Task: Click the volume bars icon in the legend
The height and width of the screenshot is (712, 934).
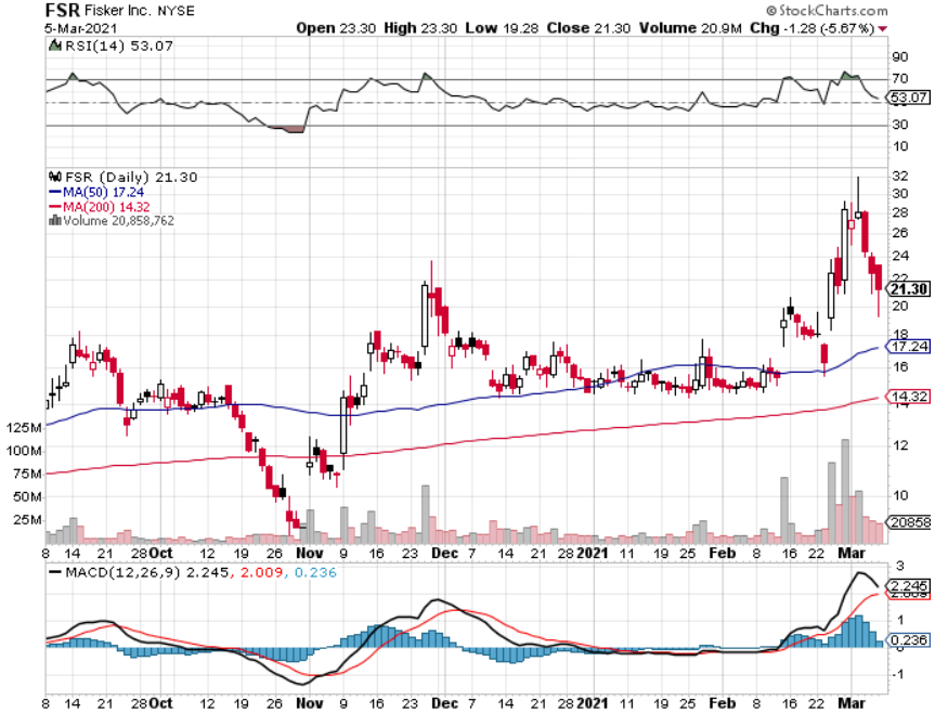Action: (53, 221)
